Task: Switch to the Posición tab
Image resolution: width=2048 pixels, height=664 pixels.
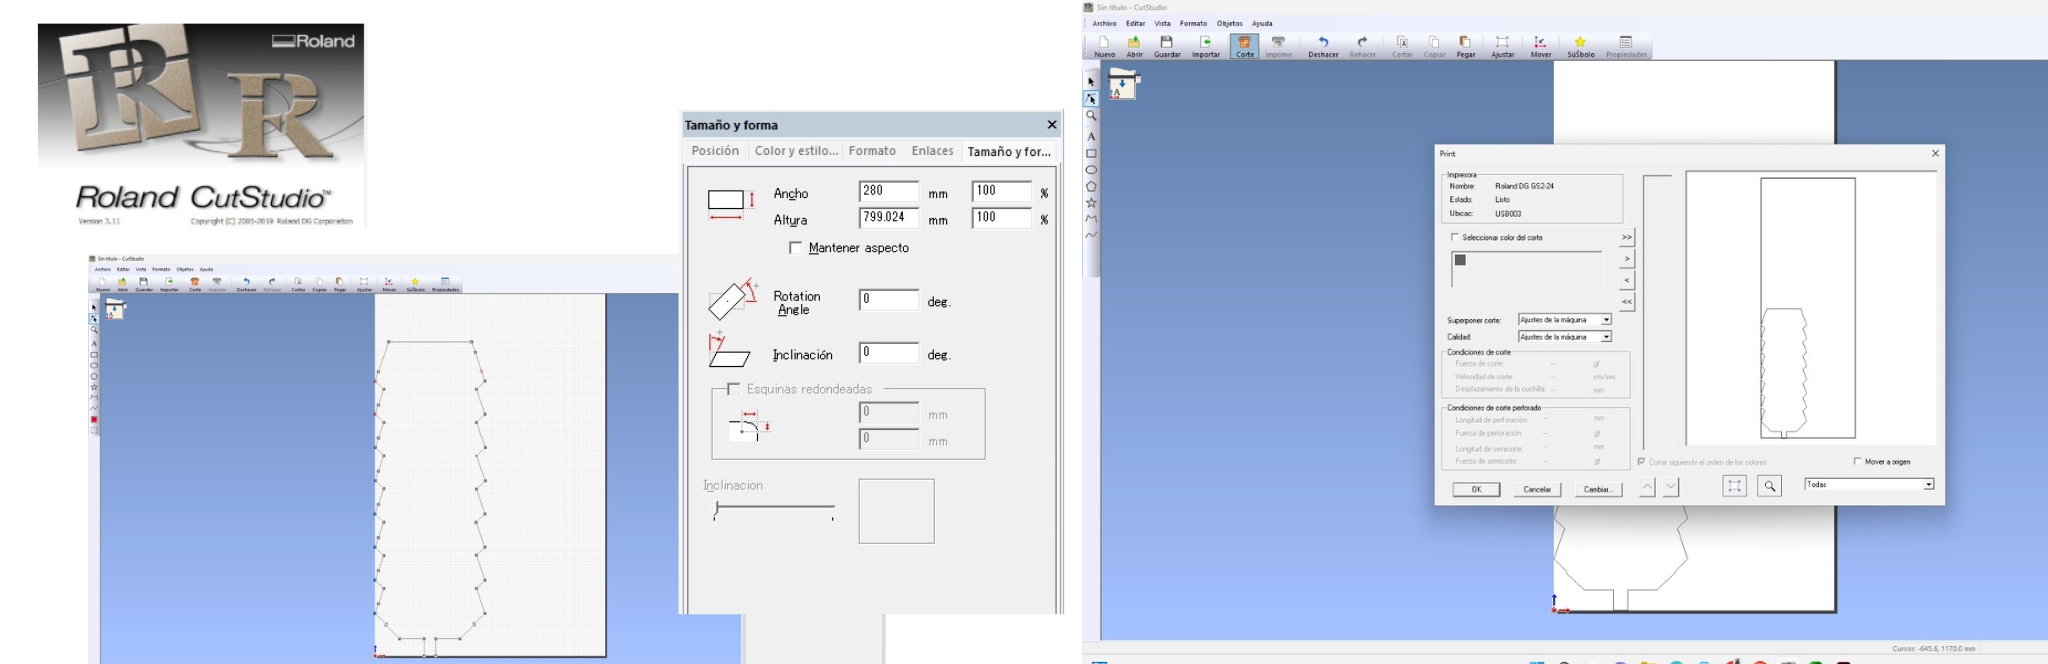Action: coord(715,151)
